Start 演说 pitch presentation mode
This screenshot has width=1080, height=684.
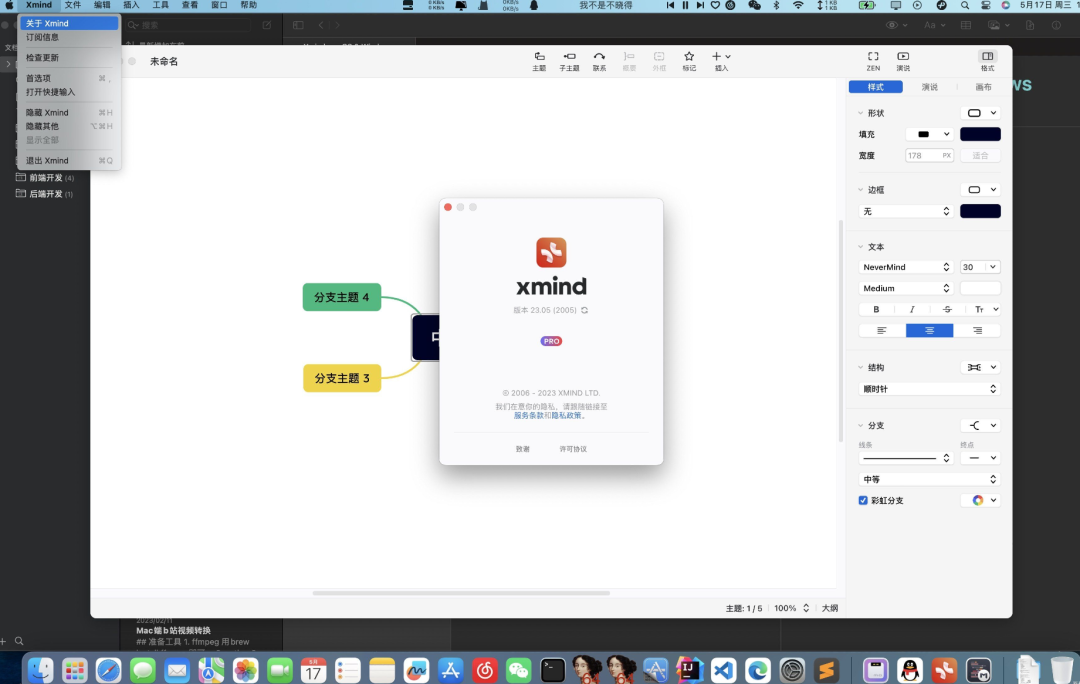[x=903, y=61]
